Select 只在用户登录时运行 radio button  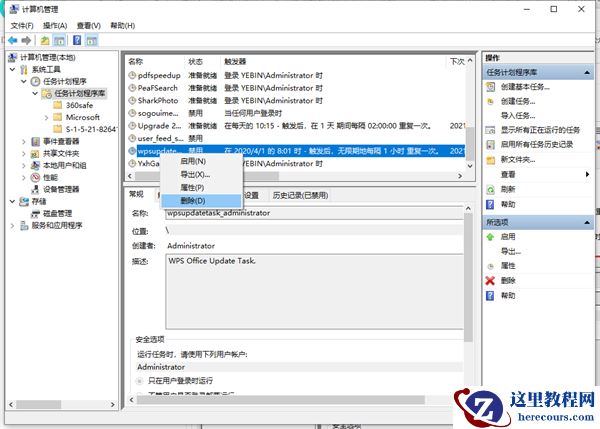(140, 381)
